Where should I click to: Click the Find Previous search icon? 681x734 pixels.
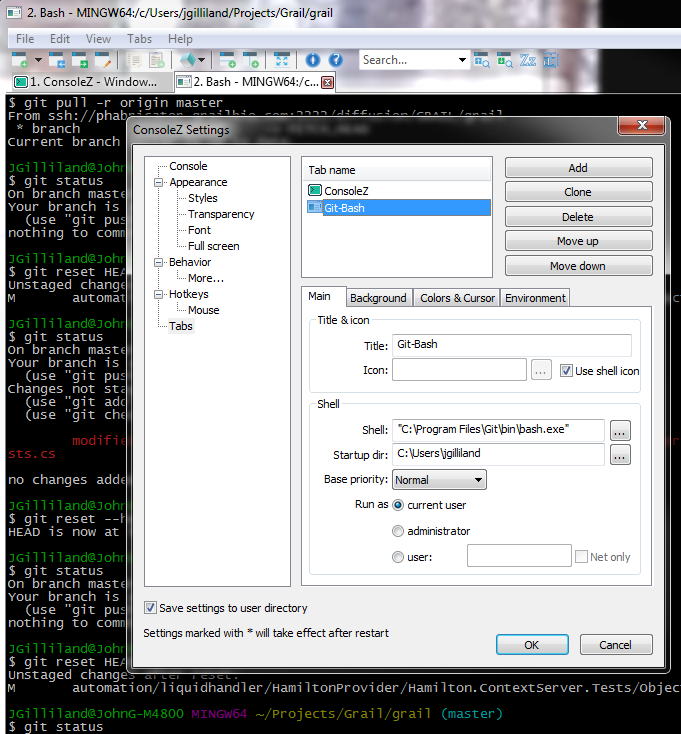[x=482, y=60]
